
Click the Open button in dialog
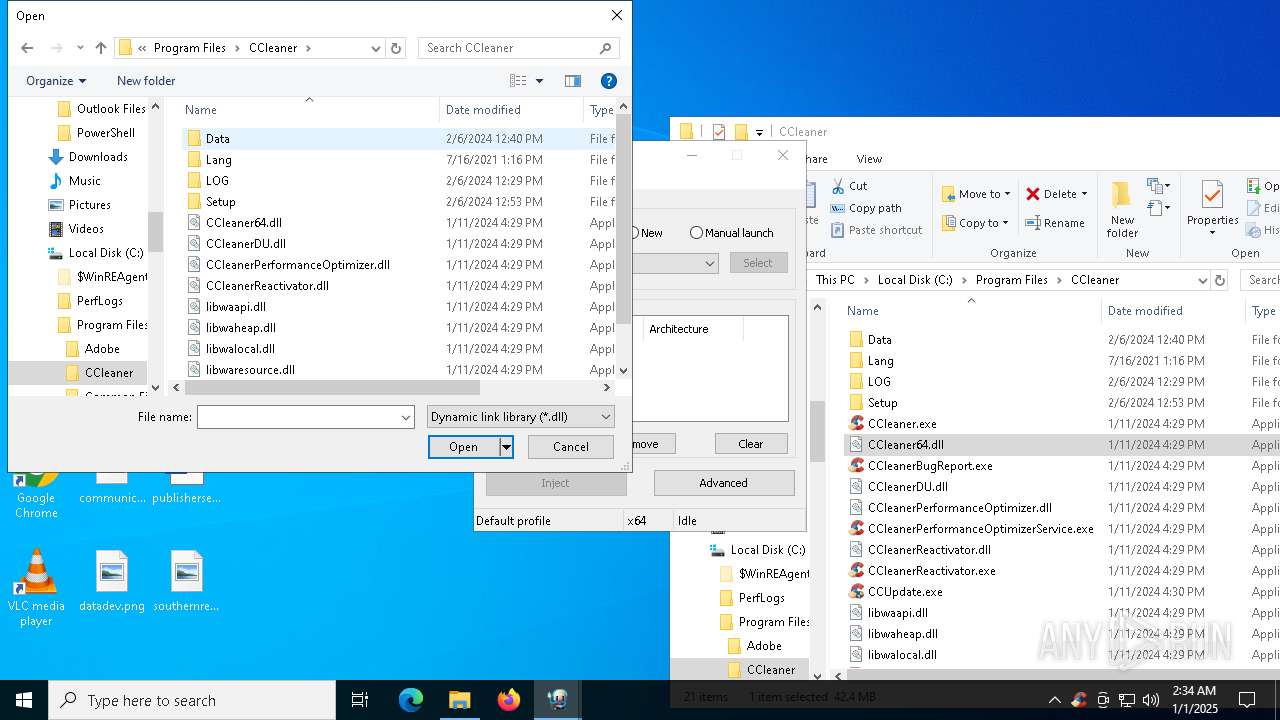coord(464,447)
